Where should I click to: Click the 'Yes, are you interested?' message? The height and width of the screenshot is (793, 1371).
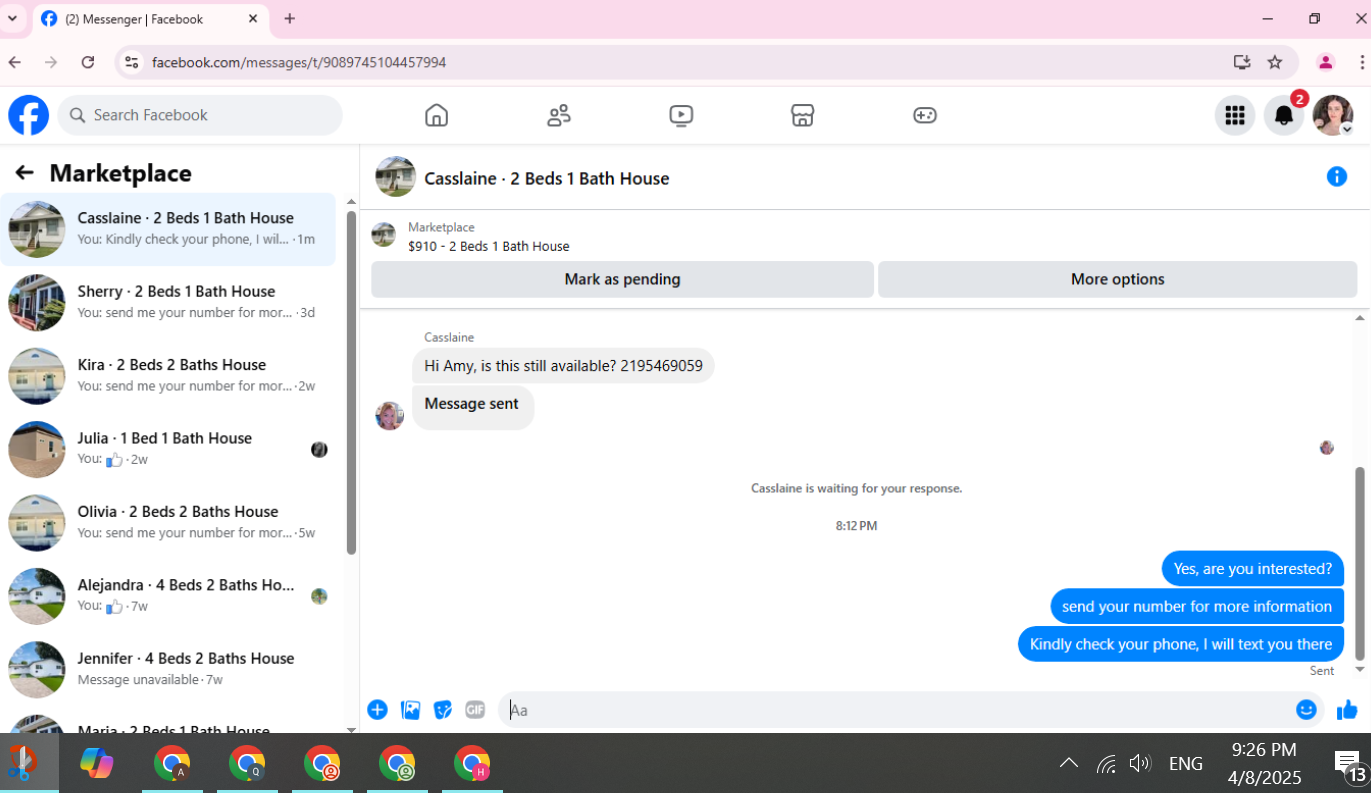pos(1252,568)
